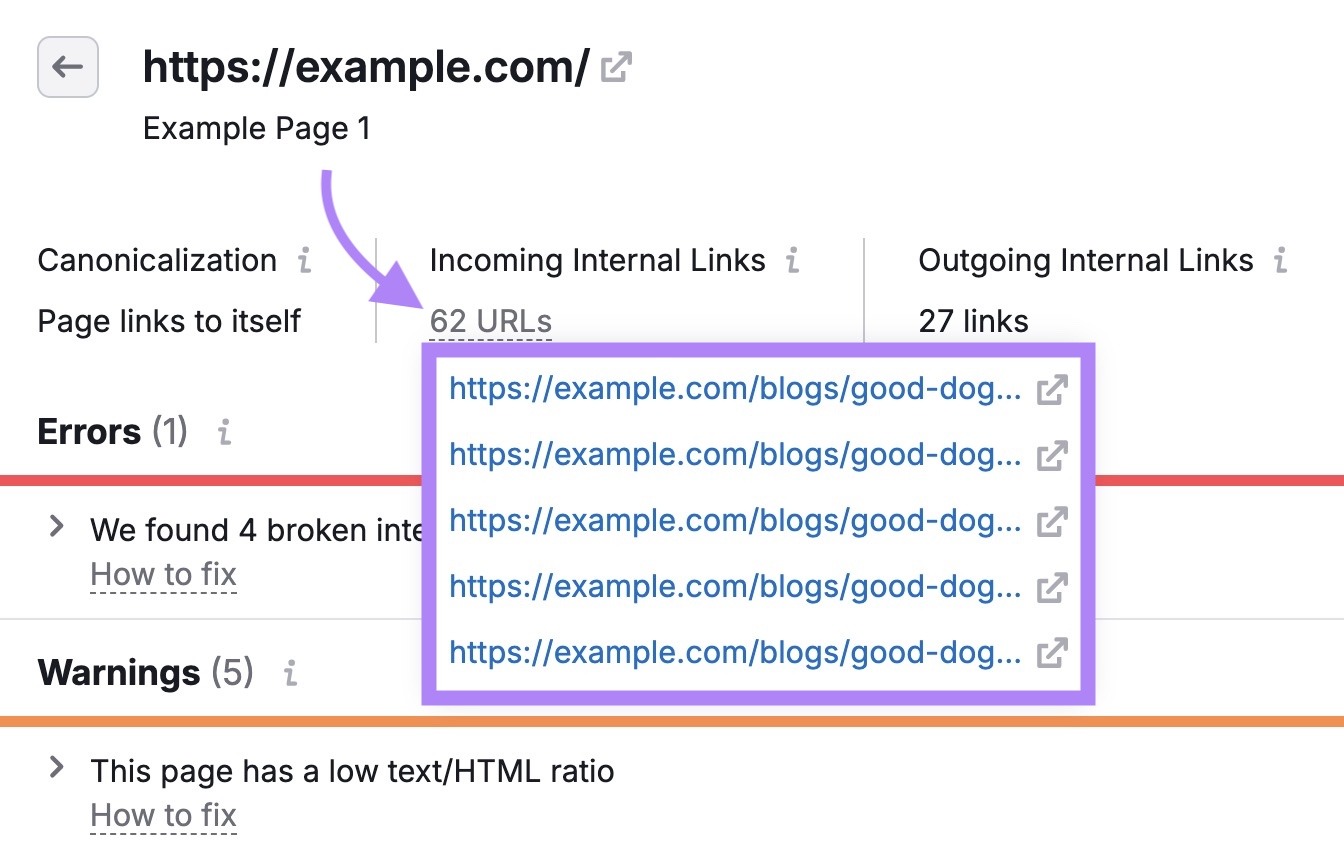This screenshot has height=856, width=1344.
Task: Click the info icon beside Warnings
Action: pyautogui.click(x=288, y=673)
